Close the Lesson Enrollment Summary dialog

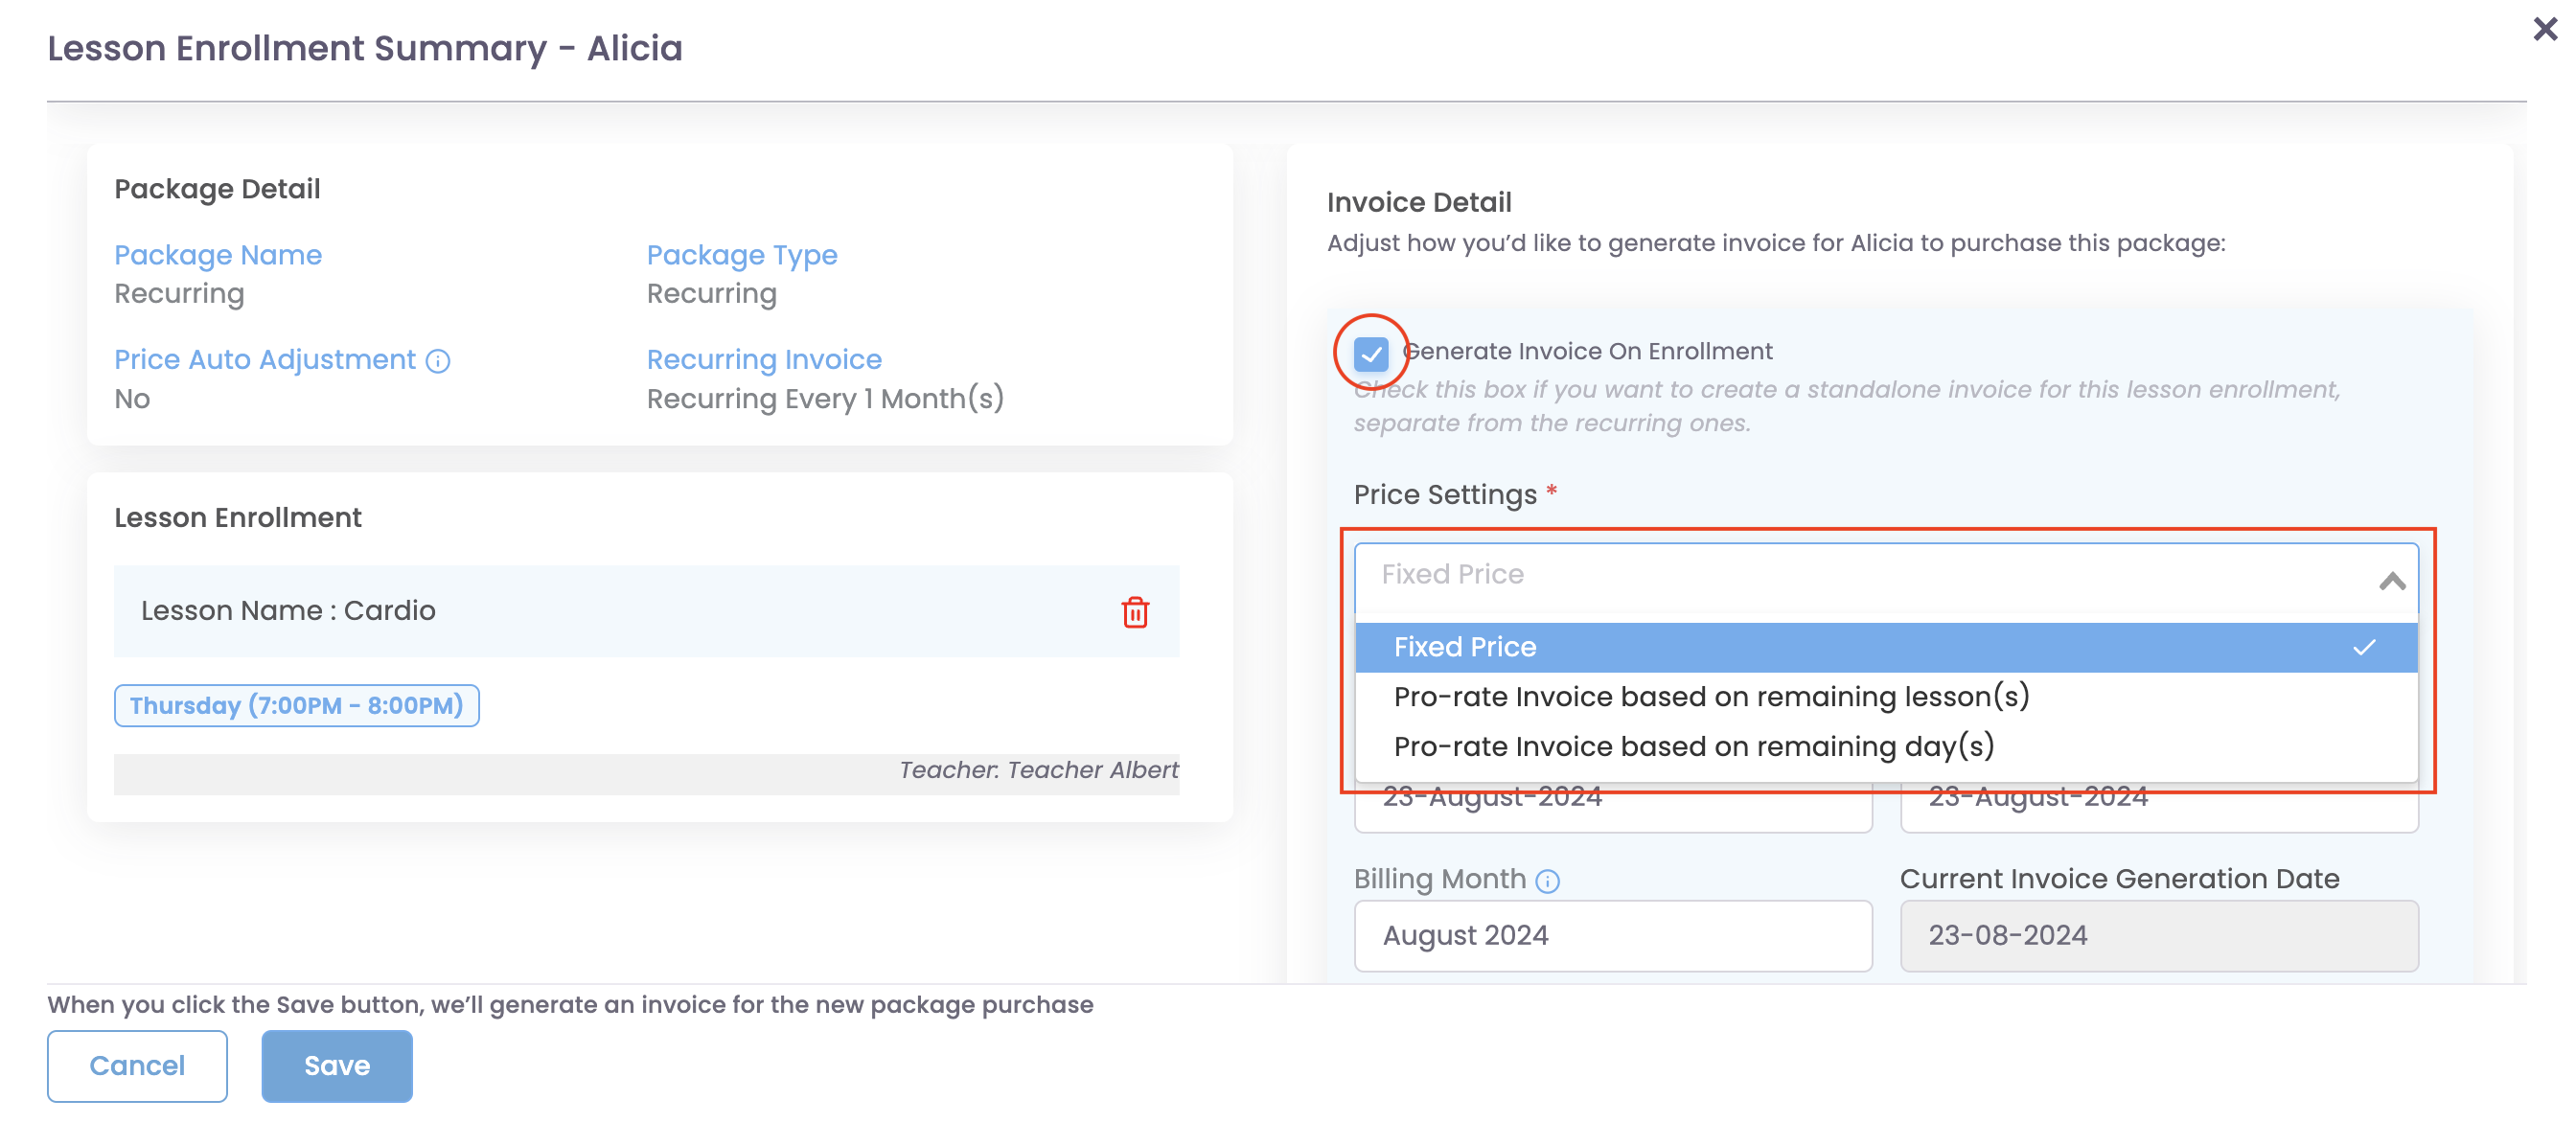(x=2544, y=29)
